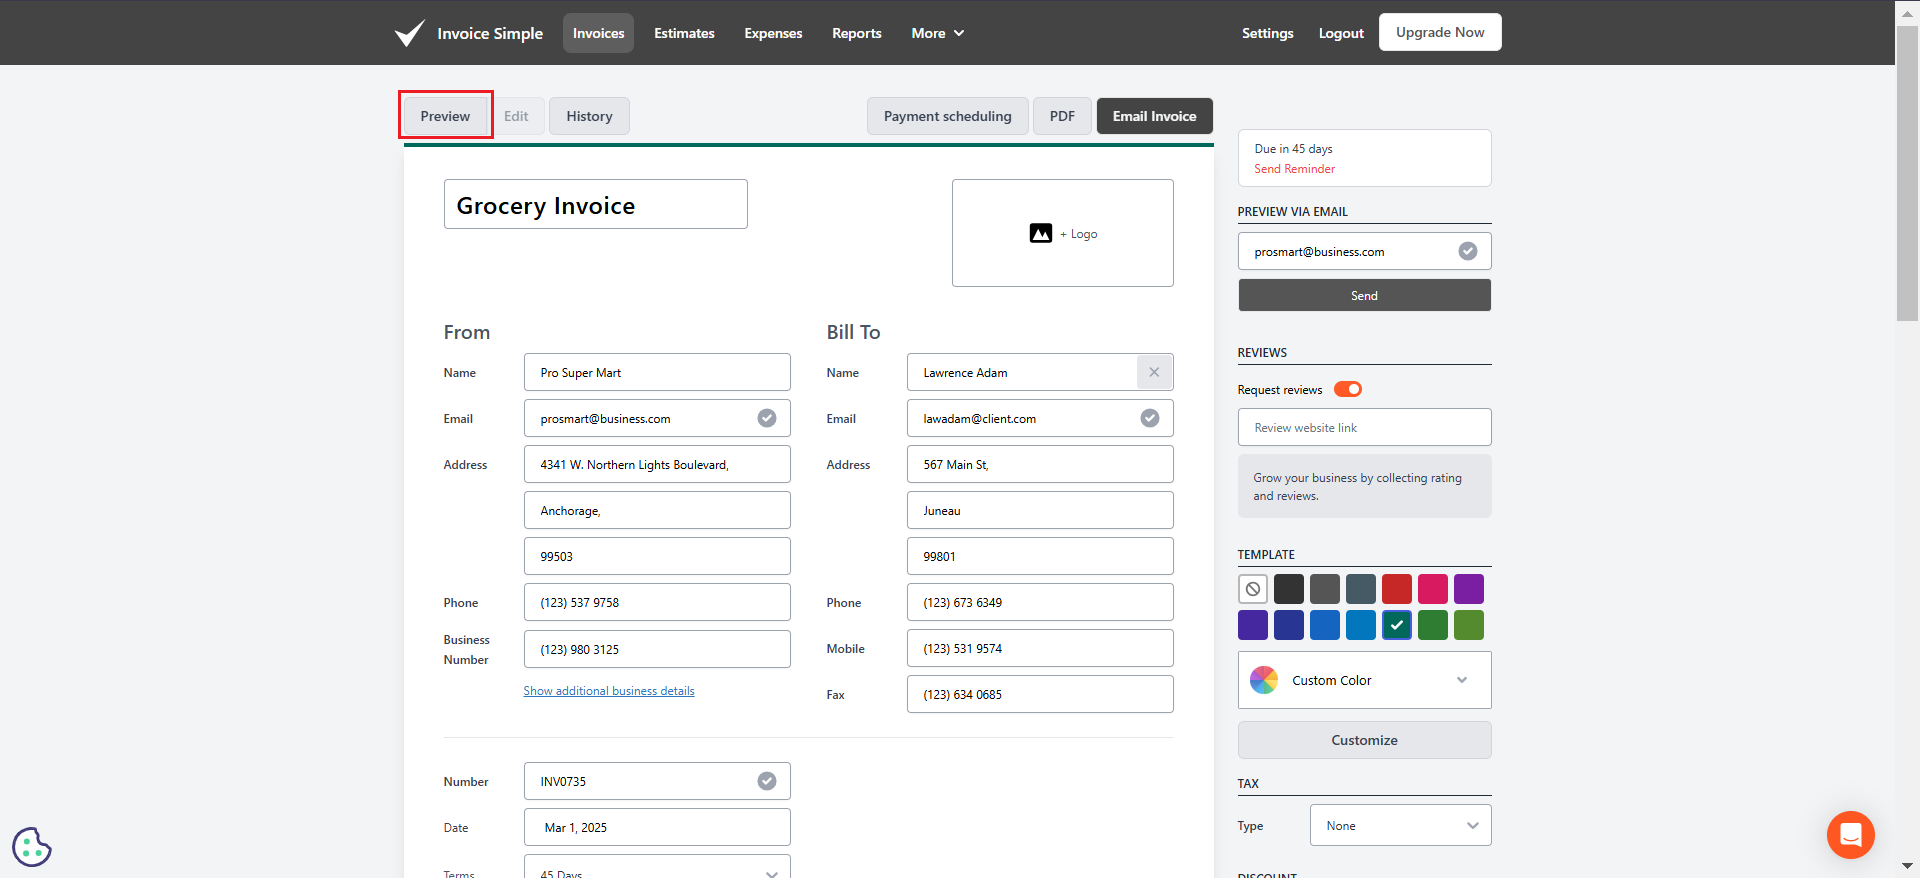The height and width of the screenshot is (878, 1920).
Task: Open the cookie preferences icon
Action: pos(32,846)
